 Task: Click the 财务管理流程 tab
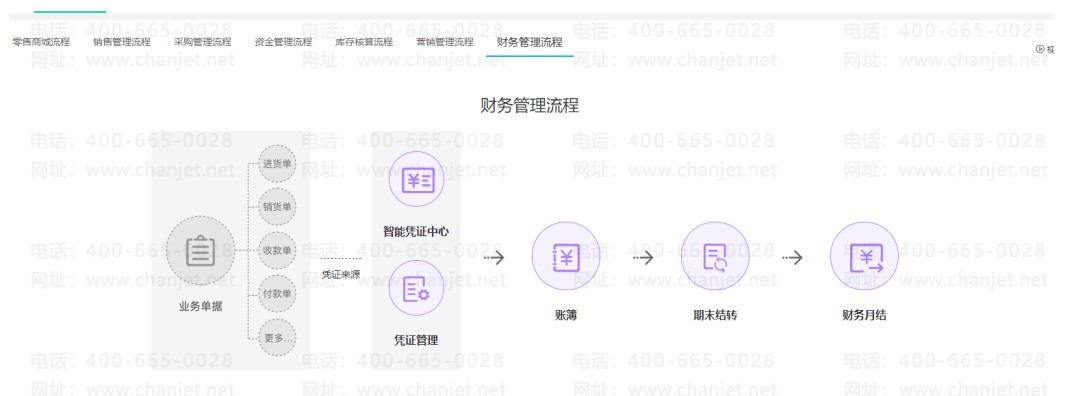click(529, 42)
